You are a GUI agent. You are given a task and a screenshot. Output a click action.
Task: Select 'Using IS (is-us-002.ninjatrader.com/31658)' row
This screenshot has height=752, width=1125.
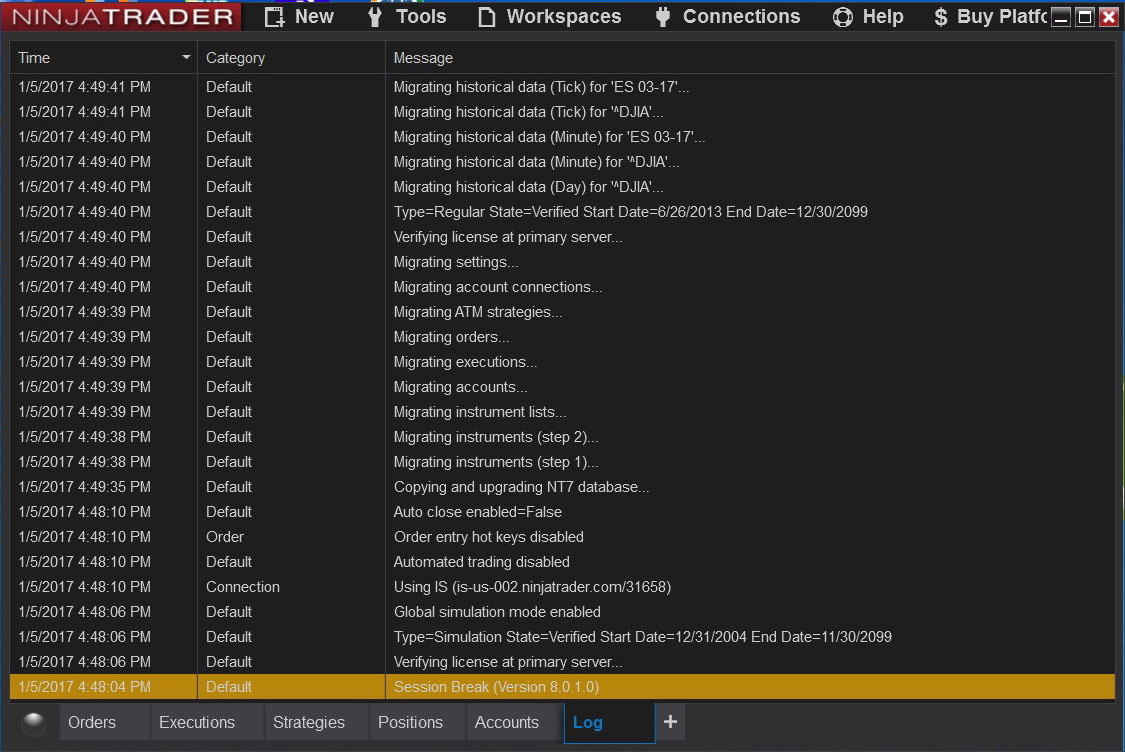click(x=562, y=587)
